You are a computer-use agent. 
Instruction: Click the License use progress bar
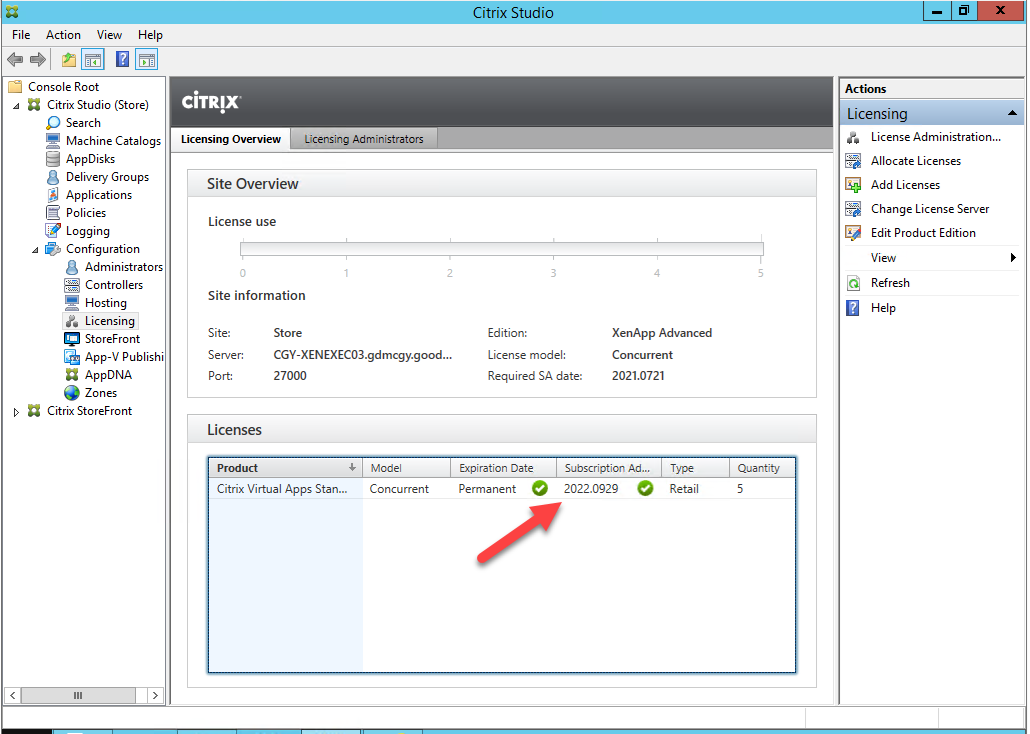pos(502,249)
